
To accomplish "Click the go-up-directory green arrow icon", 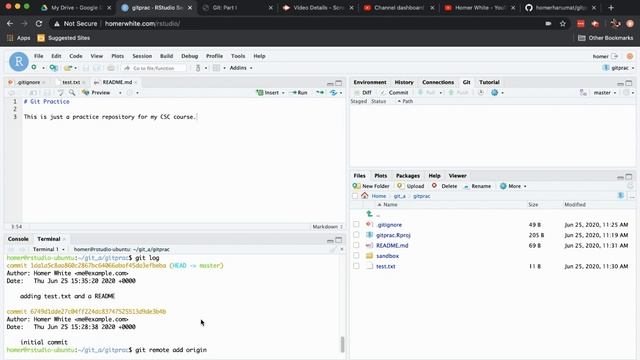I will tap(369, 214).
